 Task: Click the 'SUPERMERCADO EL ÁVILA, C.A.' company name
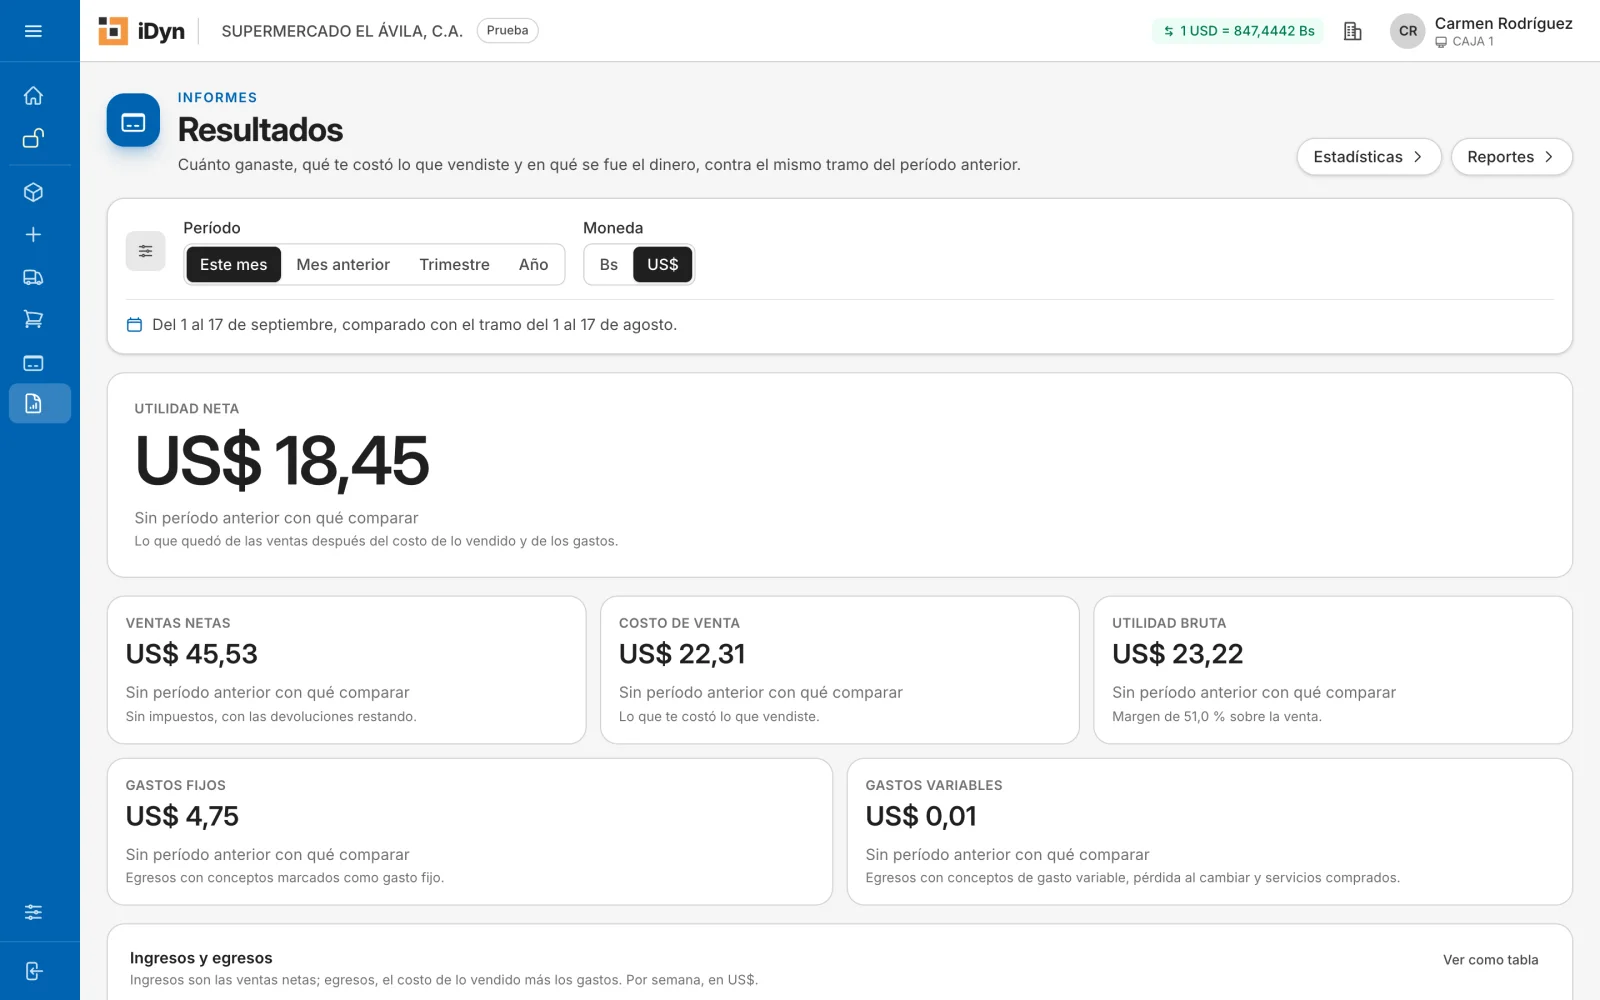[342, 31]
